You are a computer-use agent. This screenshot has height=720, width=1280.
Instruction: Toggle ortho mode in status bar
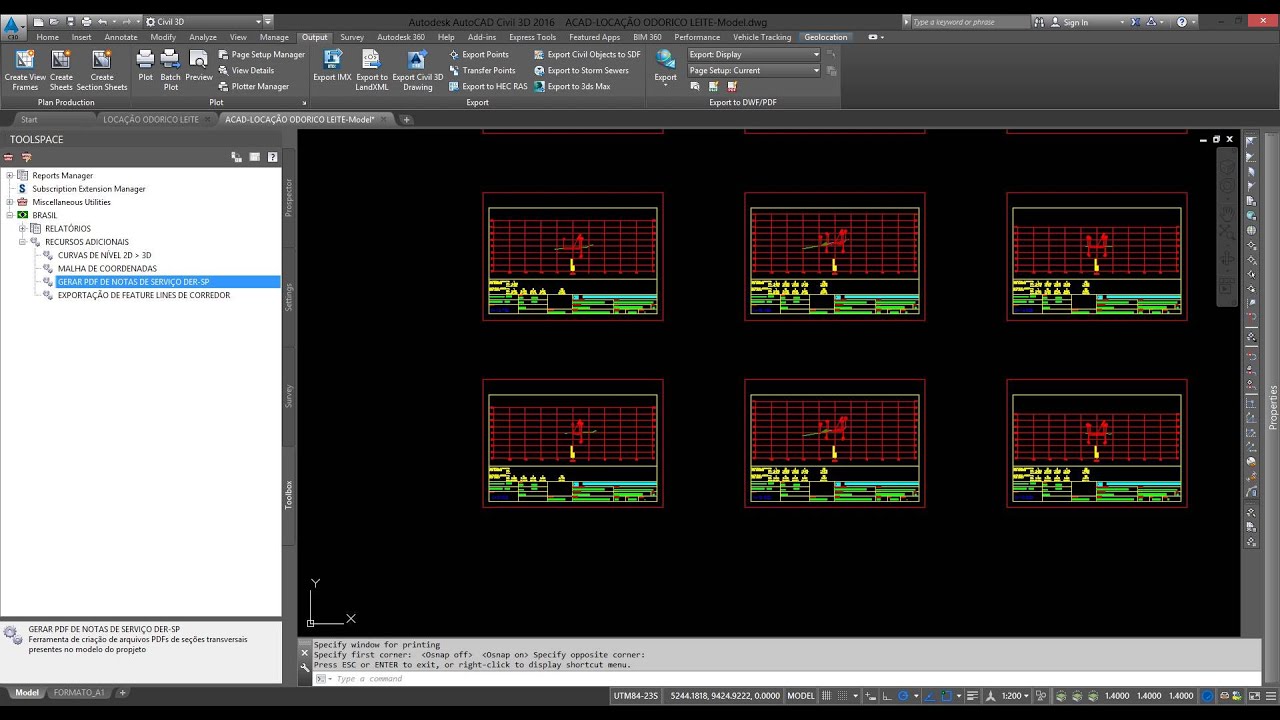point(887,696)
